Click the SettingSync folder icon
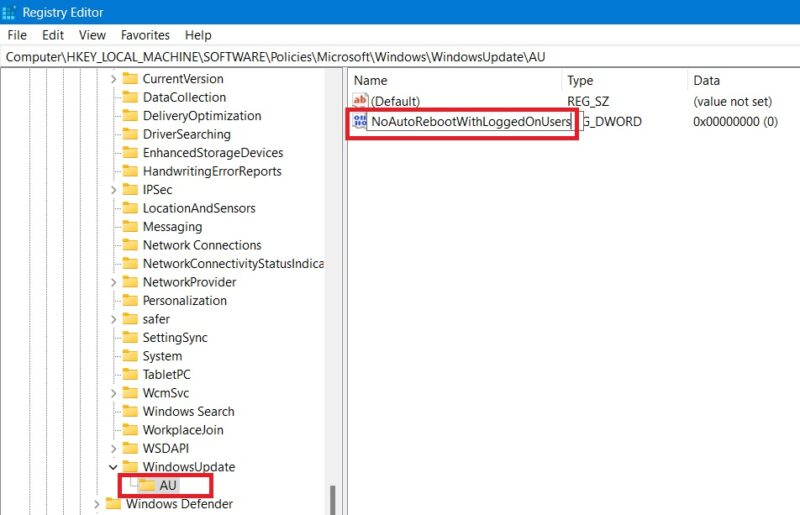Screen dimensions: 800x515 click(x=130, y=337)
